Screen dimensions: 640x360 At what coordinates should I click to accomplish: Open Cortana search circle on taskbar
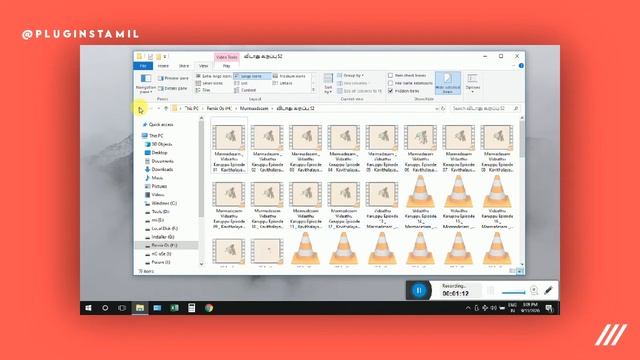click(105, 308)
